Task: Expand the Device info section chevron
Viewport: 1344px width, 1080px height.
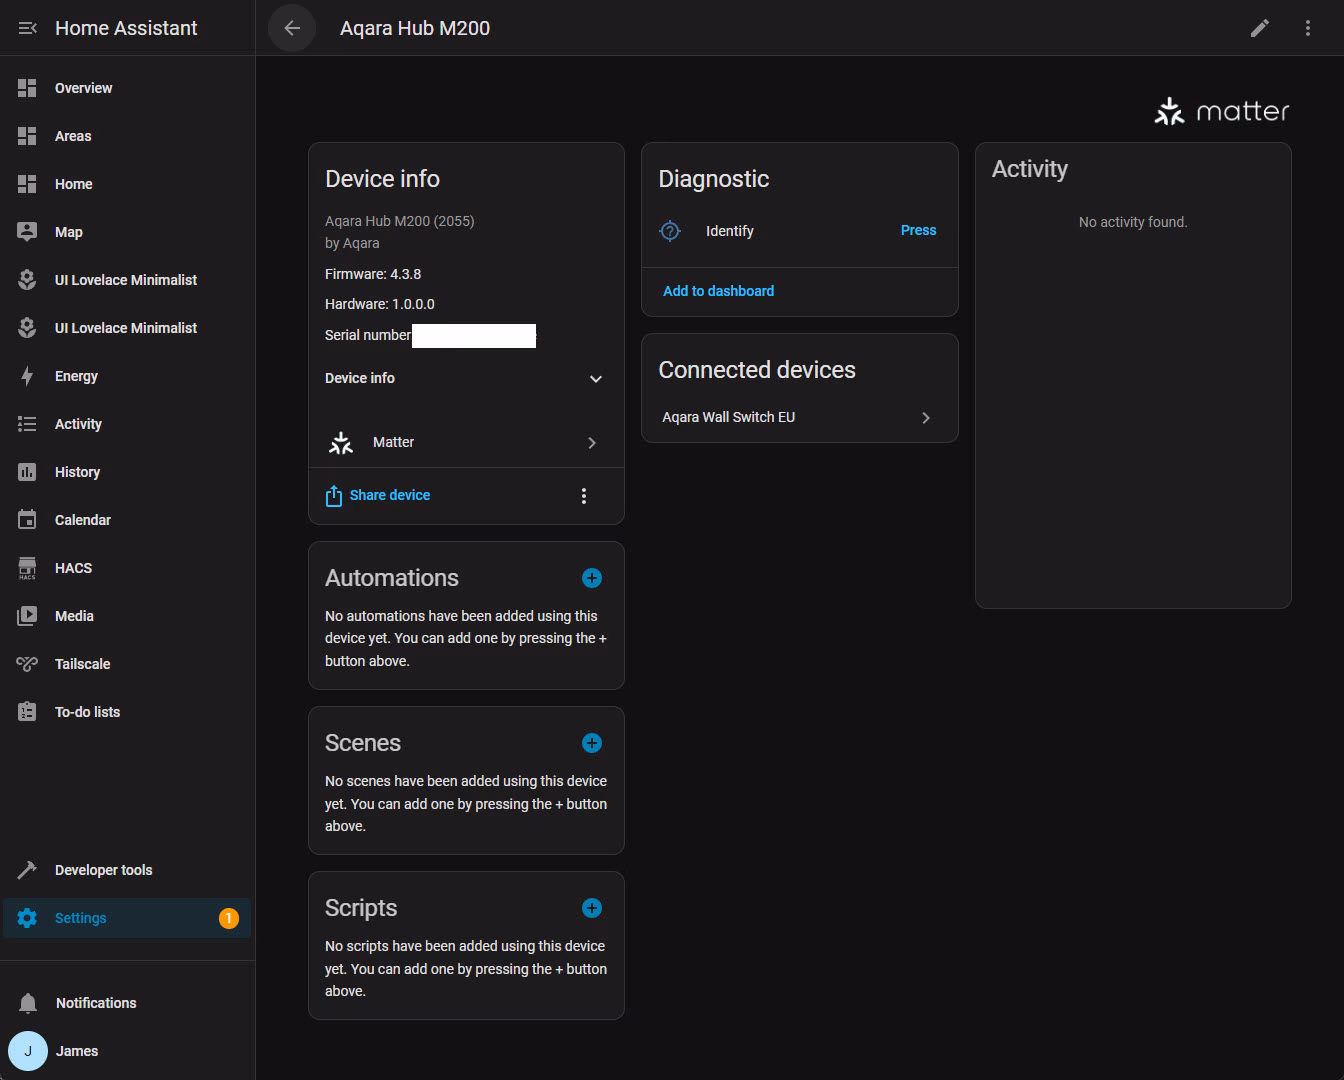Action: coord(596,379)
